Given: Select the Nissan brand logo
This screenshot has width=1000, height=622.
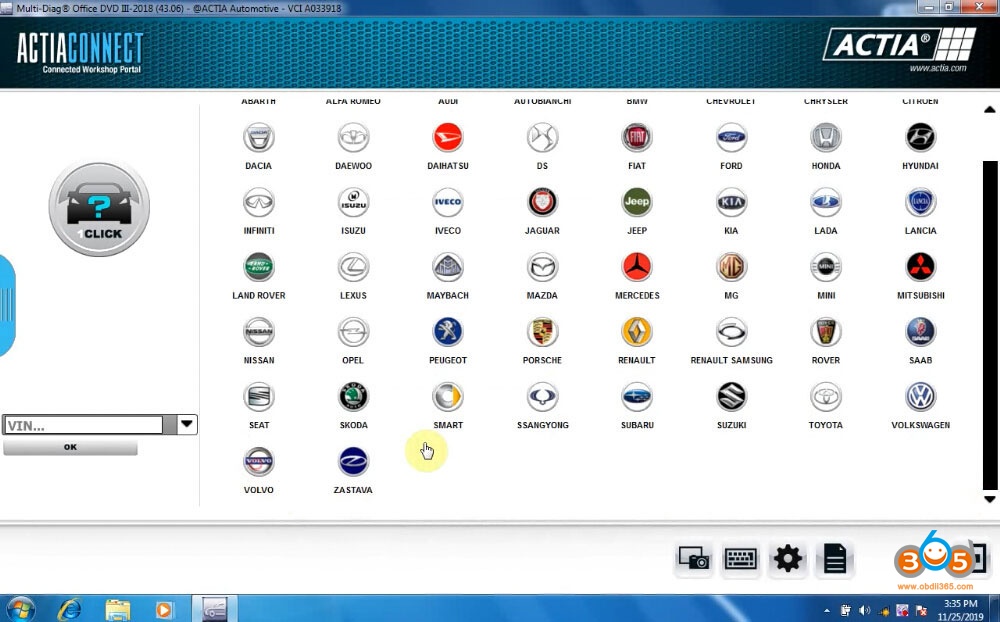Looking at the screenshot, I should tap(258, 332).
